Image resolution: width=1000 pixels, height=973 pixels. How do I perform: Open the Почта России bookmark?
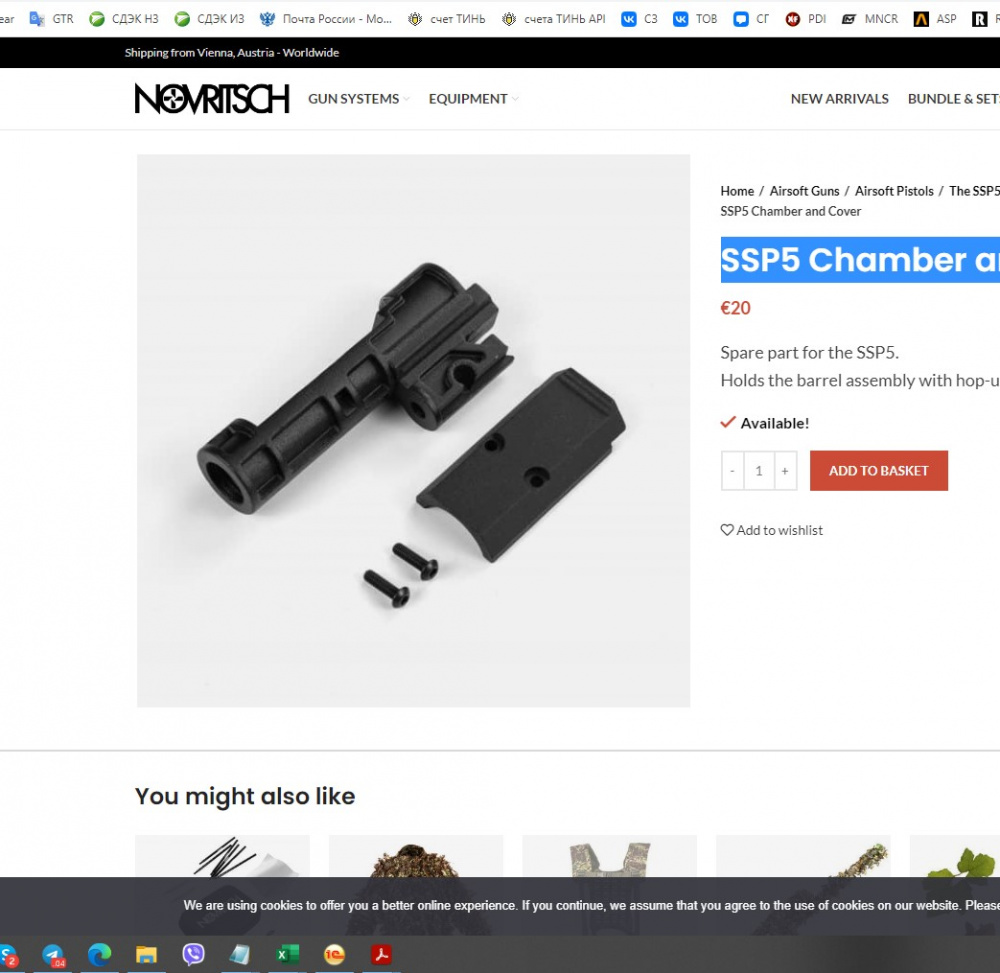coord(326,19)
